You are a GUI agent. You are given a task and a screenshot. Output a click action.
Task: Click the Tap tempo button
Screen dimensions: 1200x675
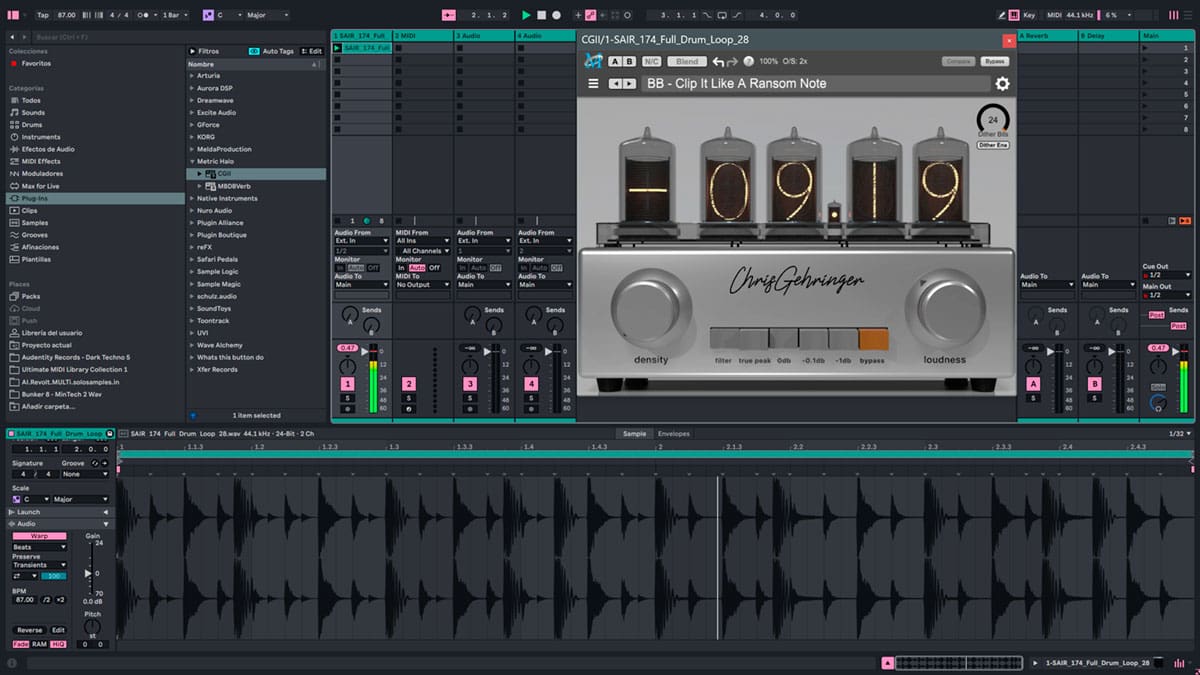point(42,15)
